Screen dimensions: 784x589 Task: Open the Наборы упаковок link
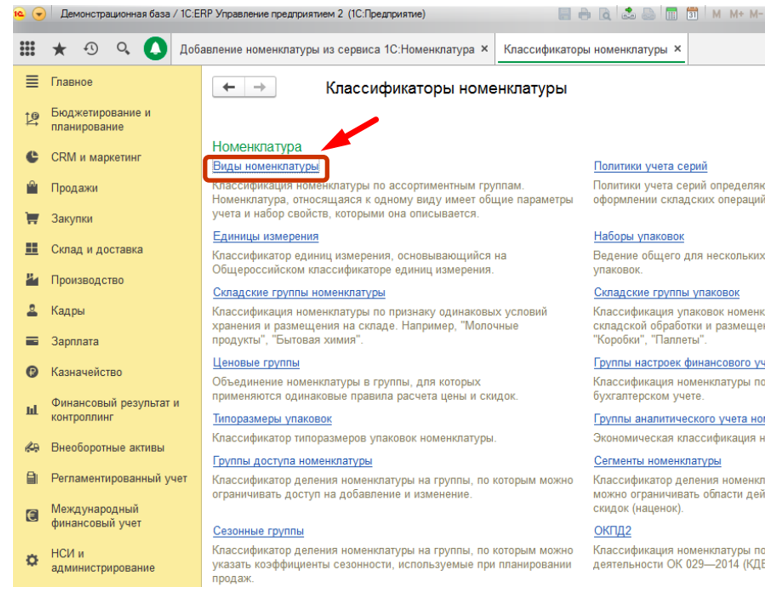[639, 236]
